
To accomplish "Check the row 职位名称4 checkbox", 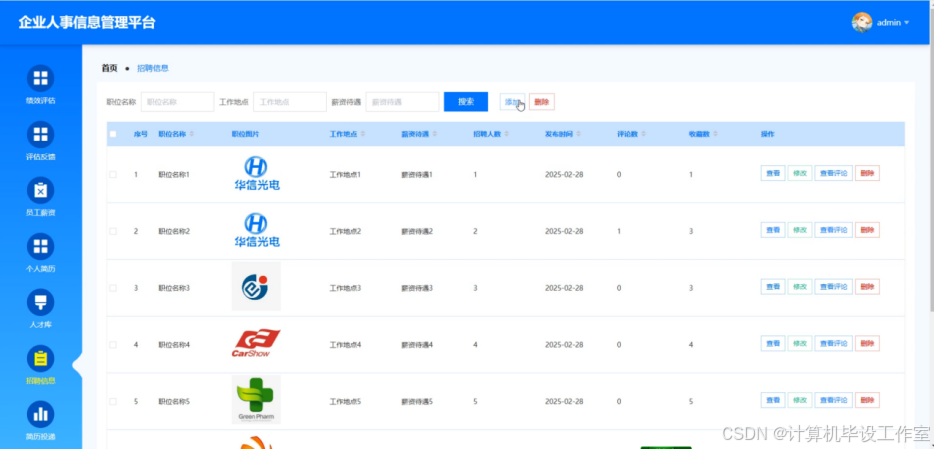I will (x=113, y=345).
